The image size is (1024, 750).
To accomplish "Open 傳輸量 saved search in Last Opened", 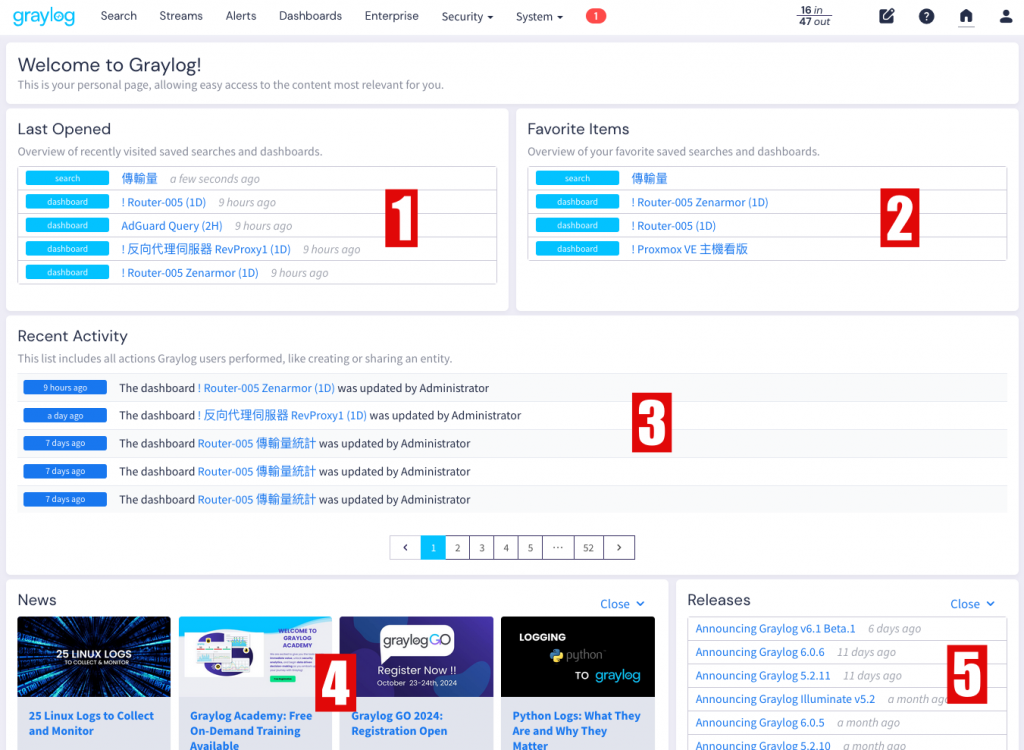I will [139, 178].
